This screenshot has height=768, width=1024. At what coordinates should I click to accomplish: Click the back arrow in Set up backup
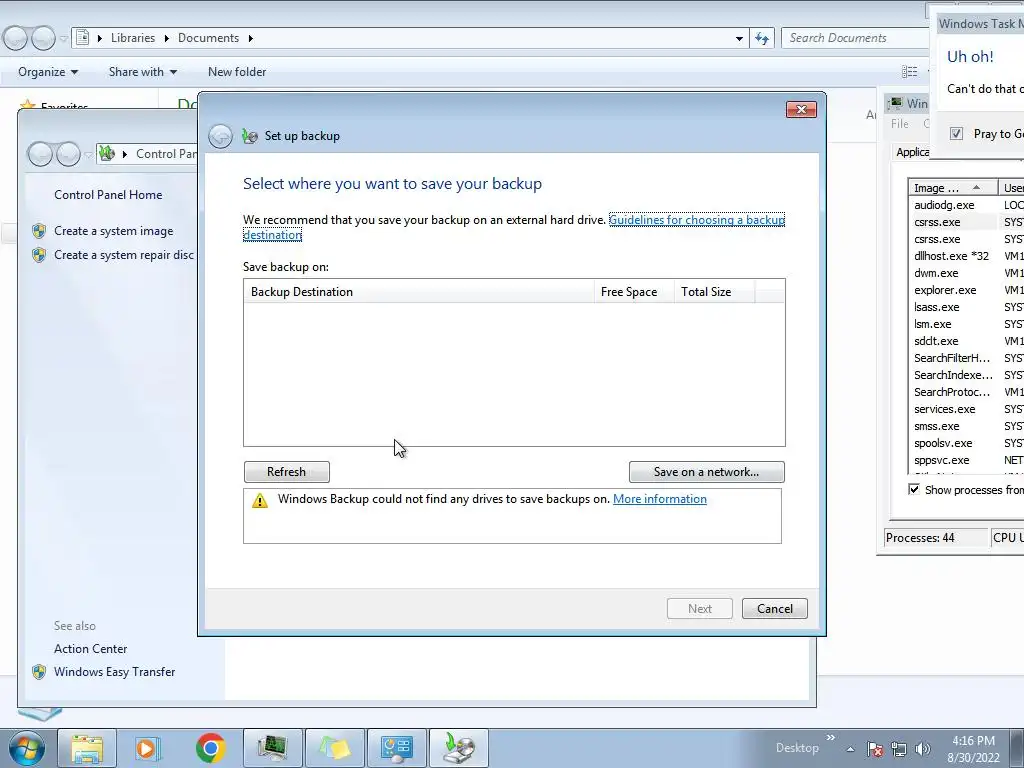pos(220,136)
